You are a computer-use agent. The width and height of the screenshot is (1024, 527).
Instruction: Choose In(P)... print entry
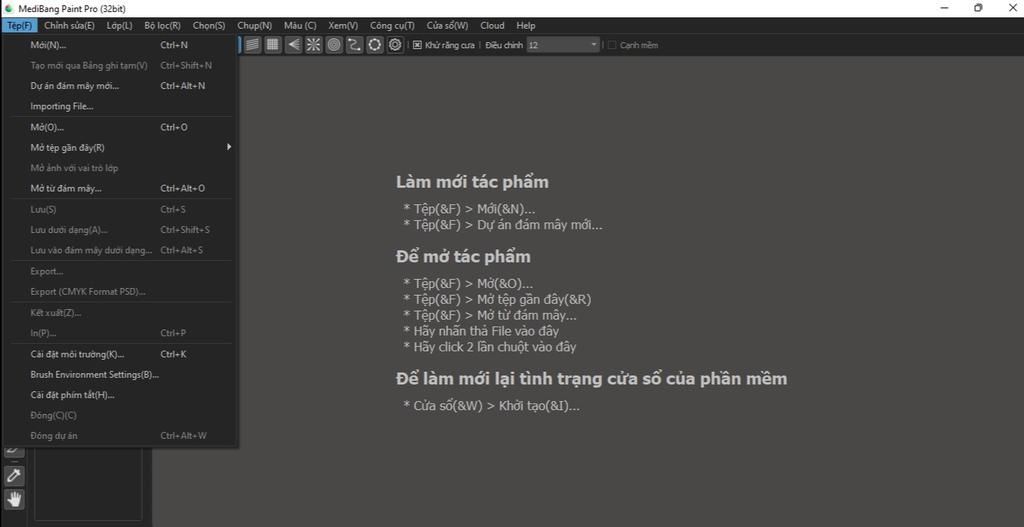tap(121, 333)
